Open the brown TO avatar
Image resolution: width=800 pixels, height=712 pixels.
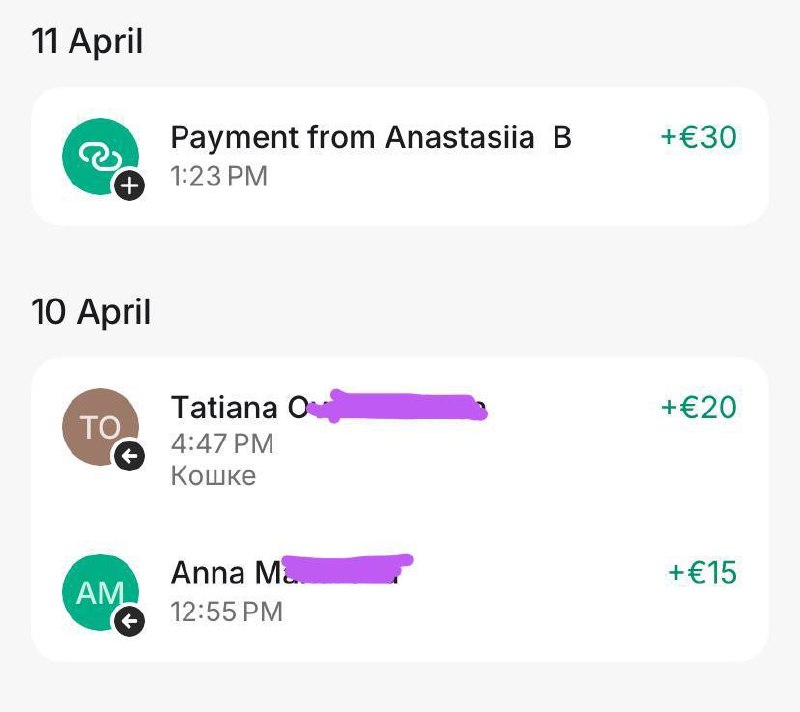99,427
